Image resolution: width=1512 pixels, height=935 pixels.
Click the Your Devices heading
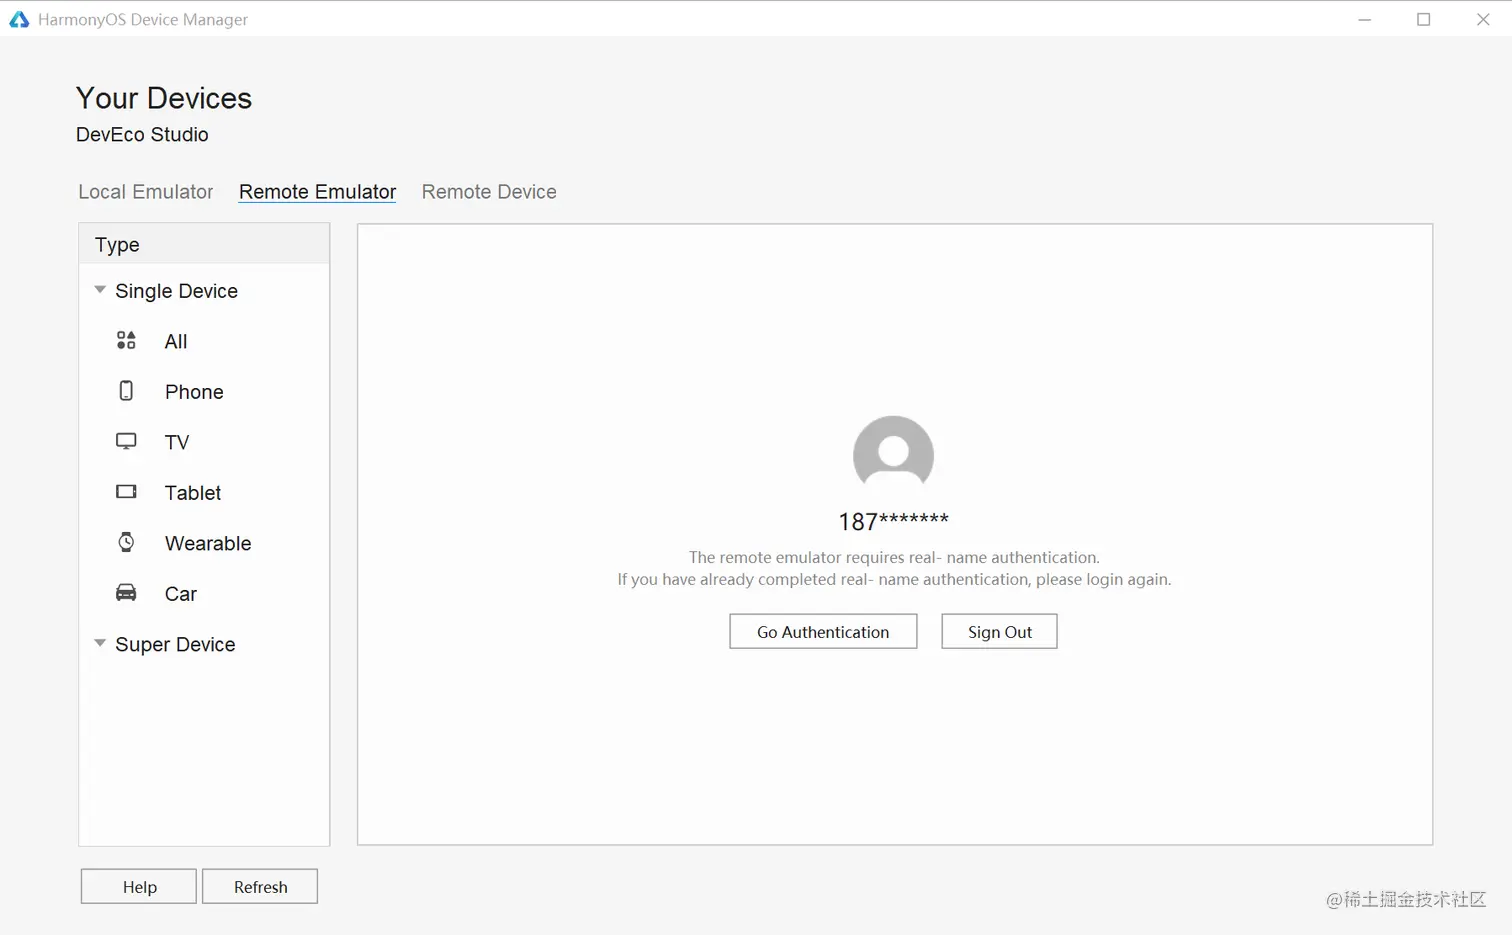[164, 98]
